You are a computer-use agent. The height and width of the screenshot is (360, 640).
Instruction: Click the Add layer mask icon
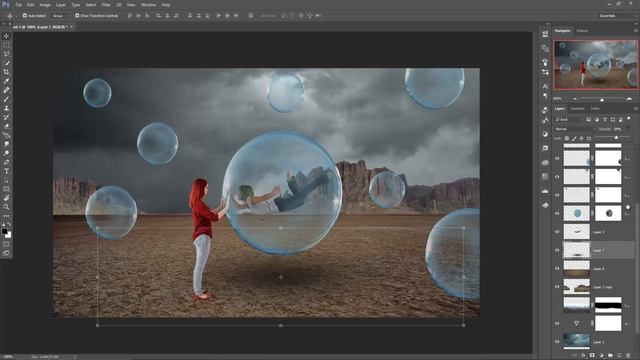[592, 356]
